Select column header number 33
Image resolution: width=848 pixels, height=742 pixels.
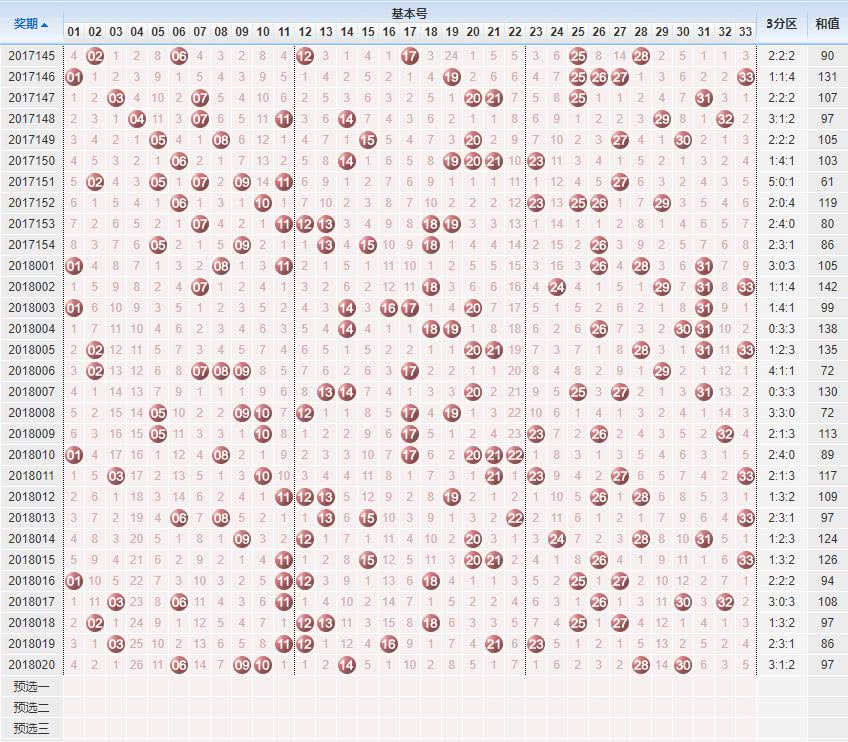pos(746,32)
